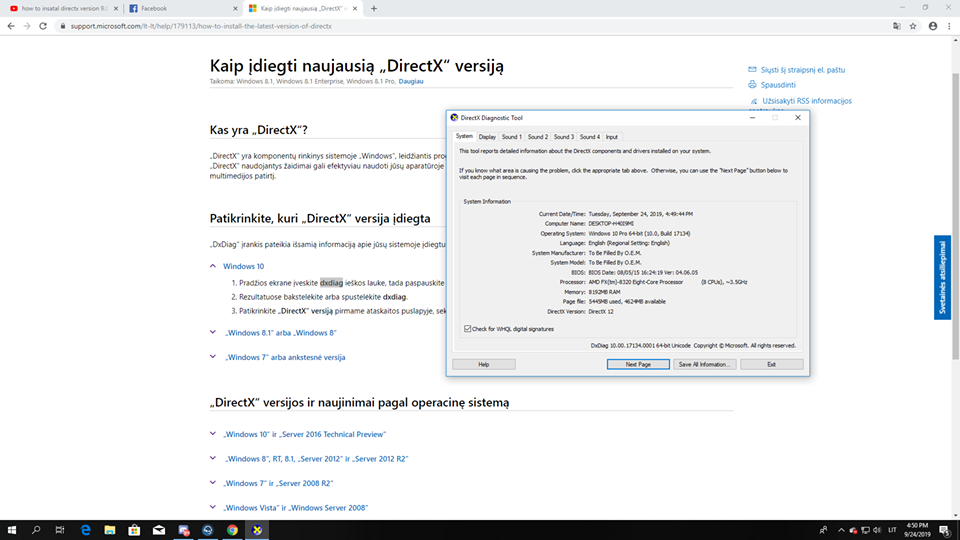Viewport: 960px width, 540px height.
Task: Click the email icon for sending the article
Action: pyautogui.click(x=752, y=70)
